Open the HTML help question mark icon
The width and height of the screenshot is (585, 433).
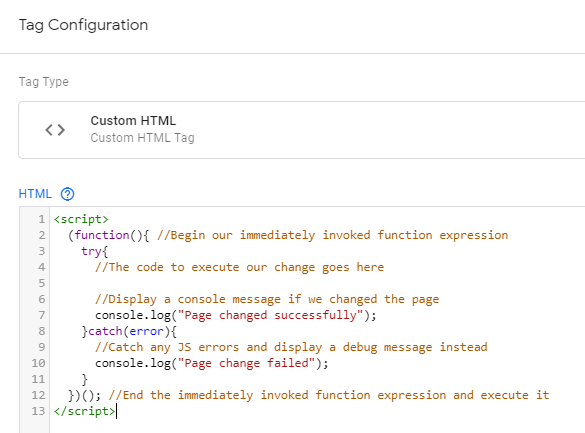click(x=68, y=194)
